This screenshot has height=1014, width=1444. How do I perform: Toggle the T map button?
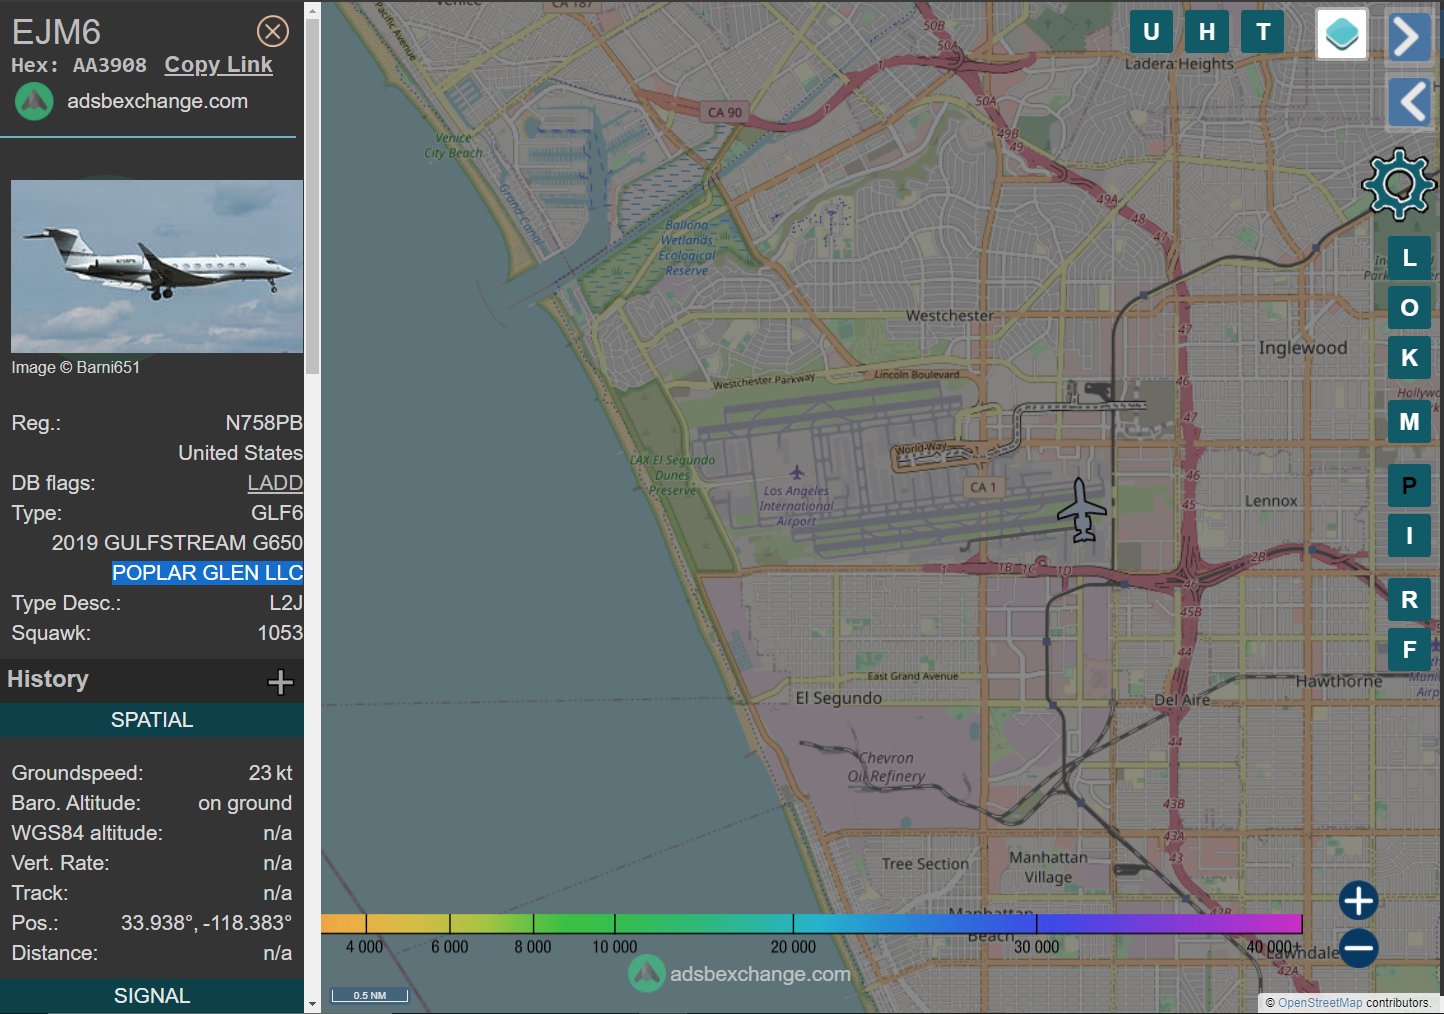[1263, 32]
